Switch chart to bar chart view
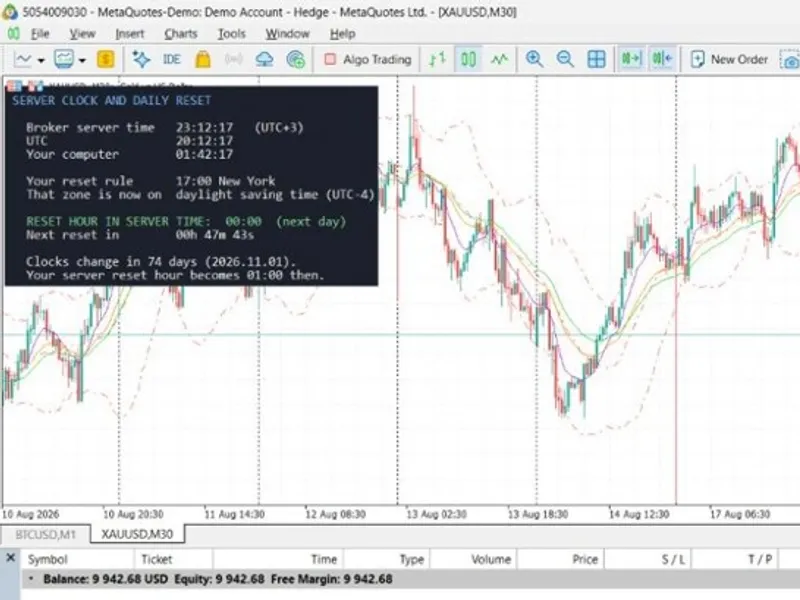Screen dimensions: 800x600 tap(437, 59)
